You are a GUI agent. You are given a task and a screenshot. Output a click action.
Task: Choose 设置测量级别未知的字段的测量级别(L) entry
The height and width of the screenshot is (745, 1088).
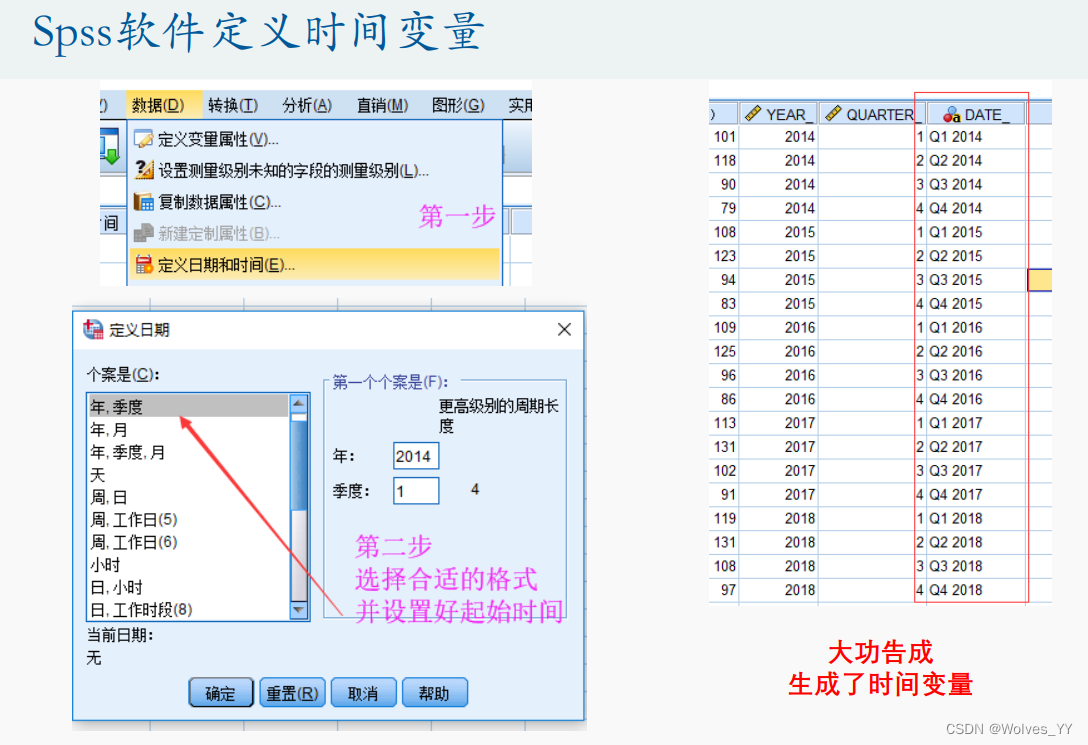(x=315, y=171)
